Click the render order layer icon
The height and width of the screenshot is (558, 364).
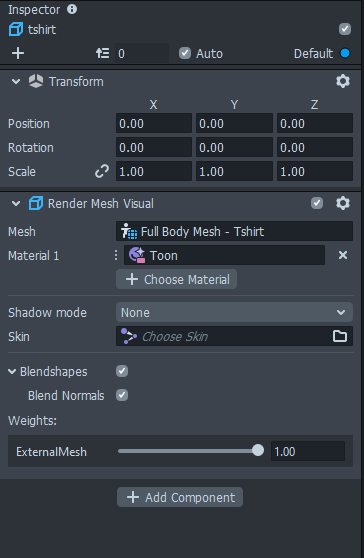tap(102, 53)
